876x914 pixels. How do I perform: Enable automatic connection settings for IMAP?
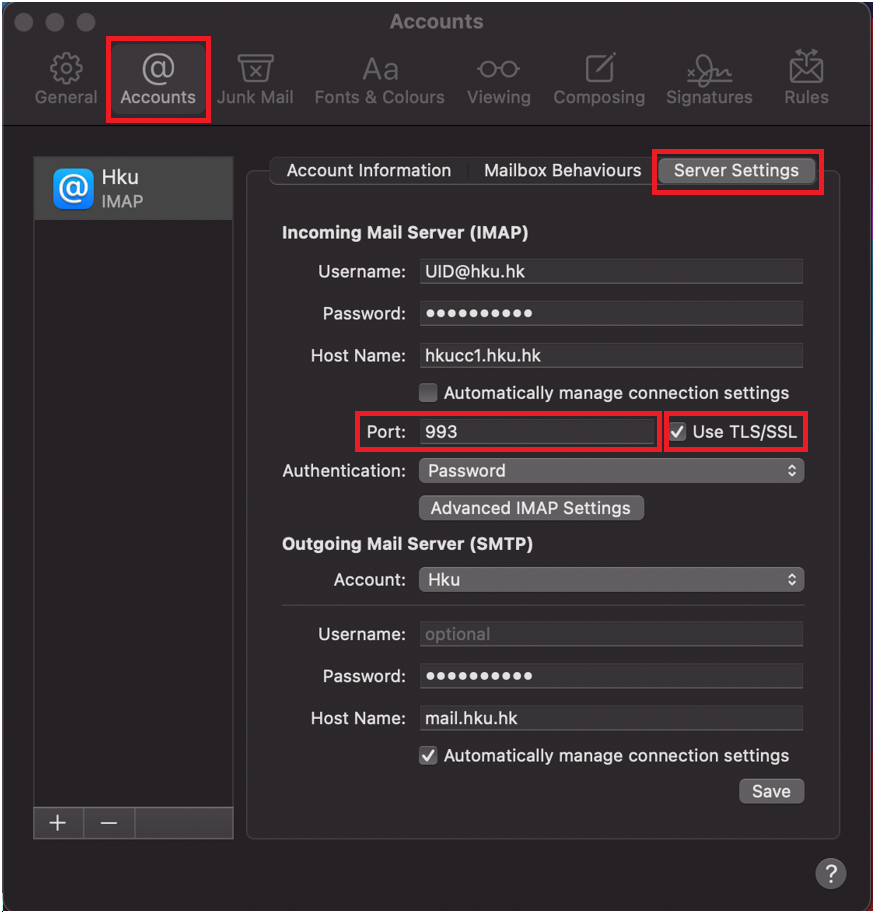tap(428, 393)
